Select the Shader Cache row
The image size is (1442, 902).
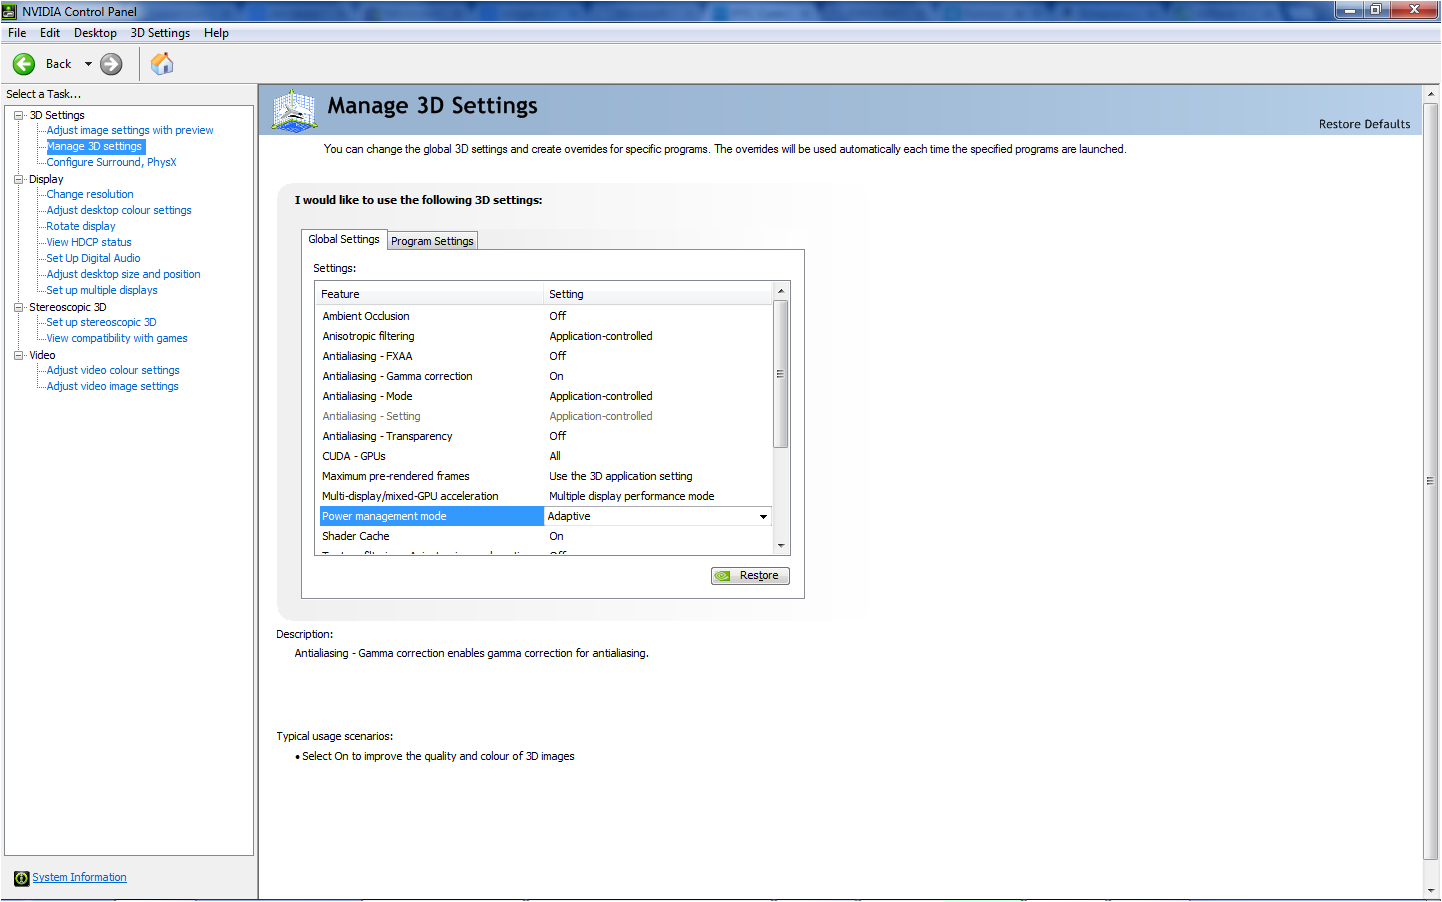pyautogui.click(x=545, y=536)
